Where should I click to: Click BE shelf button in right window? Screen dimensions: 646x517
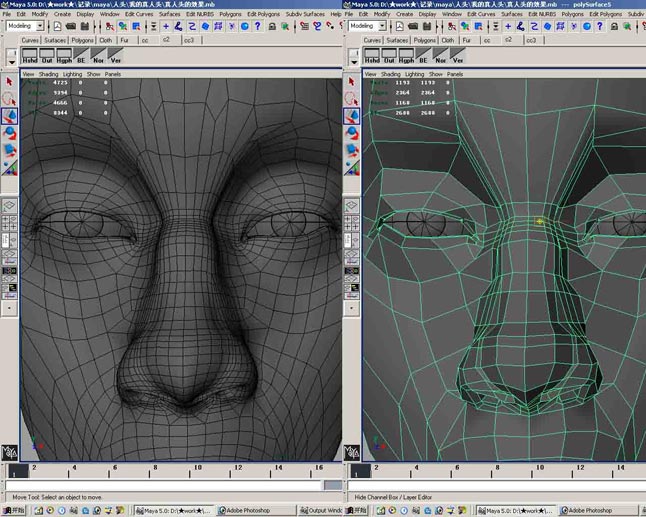424,56
